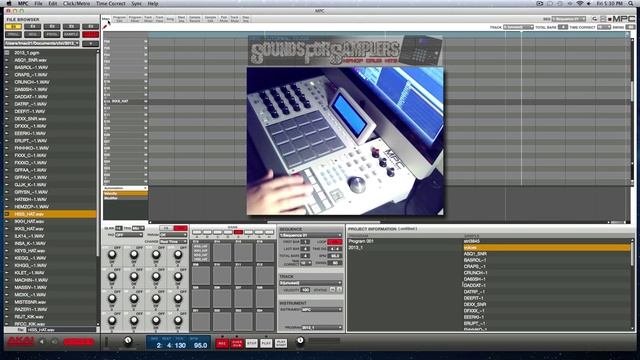Open the PAD dropdown set to OFF
The height and width of the screenshot is (360, 640).
click(129, 236)
